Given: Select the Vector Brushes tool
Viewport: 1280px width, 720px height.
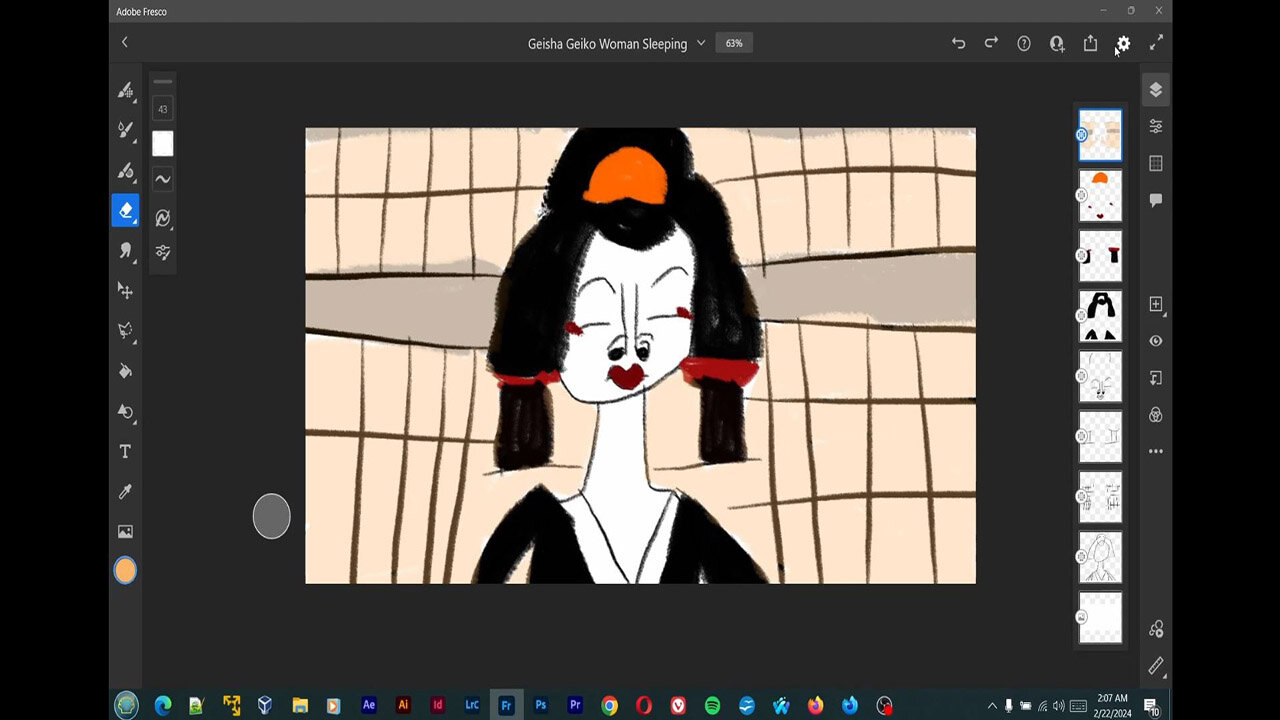Looking at the screenshot, I should pos(125,170).
